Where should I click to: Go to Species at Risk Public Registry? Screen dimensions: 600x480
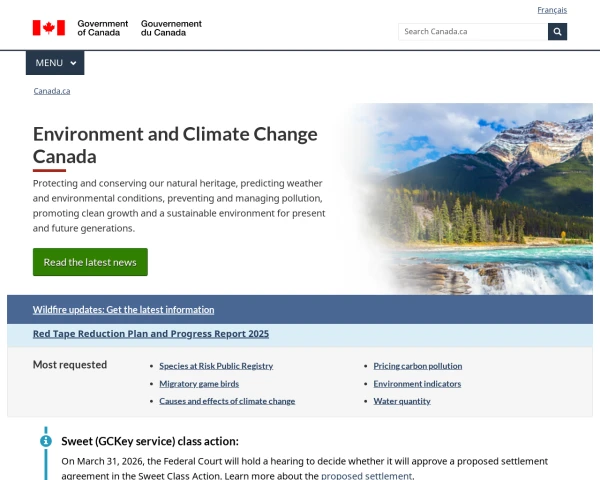coord(216,366)
